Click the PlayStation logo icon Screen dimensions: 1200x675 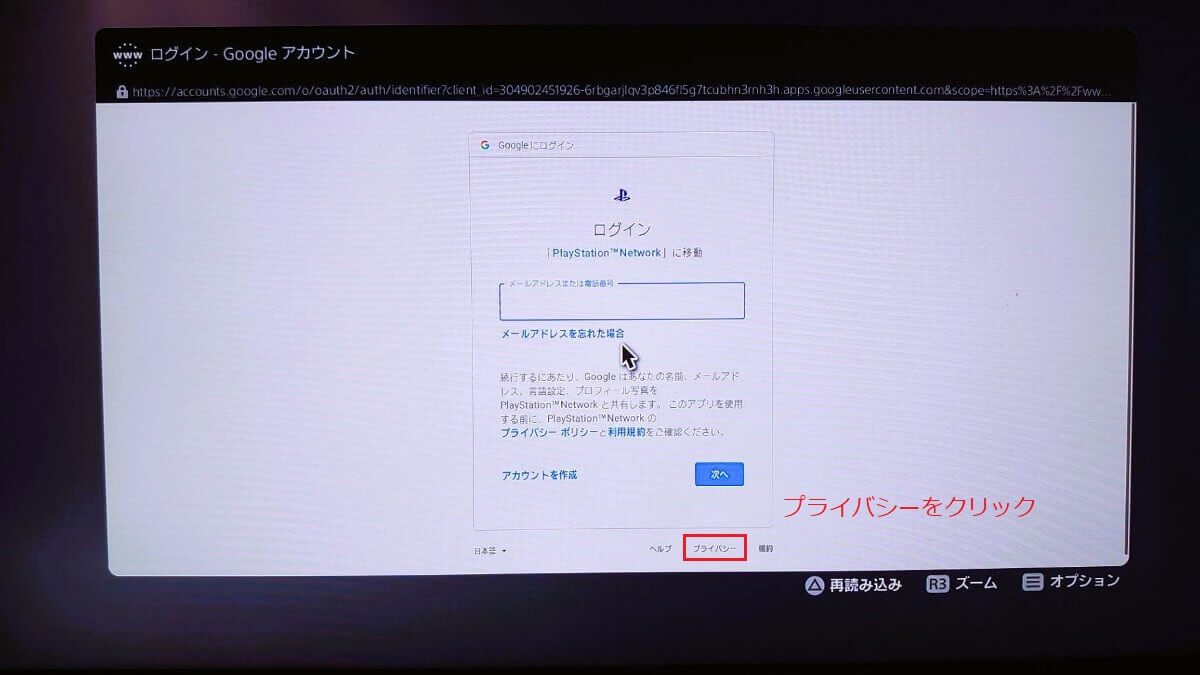point(622,196)
